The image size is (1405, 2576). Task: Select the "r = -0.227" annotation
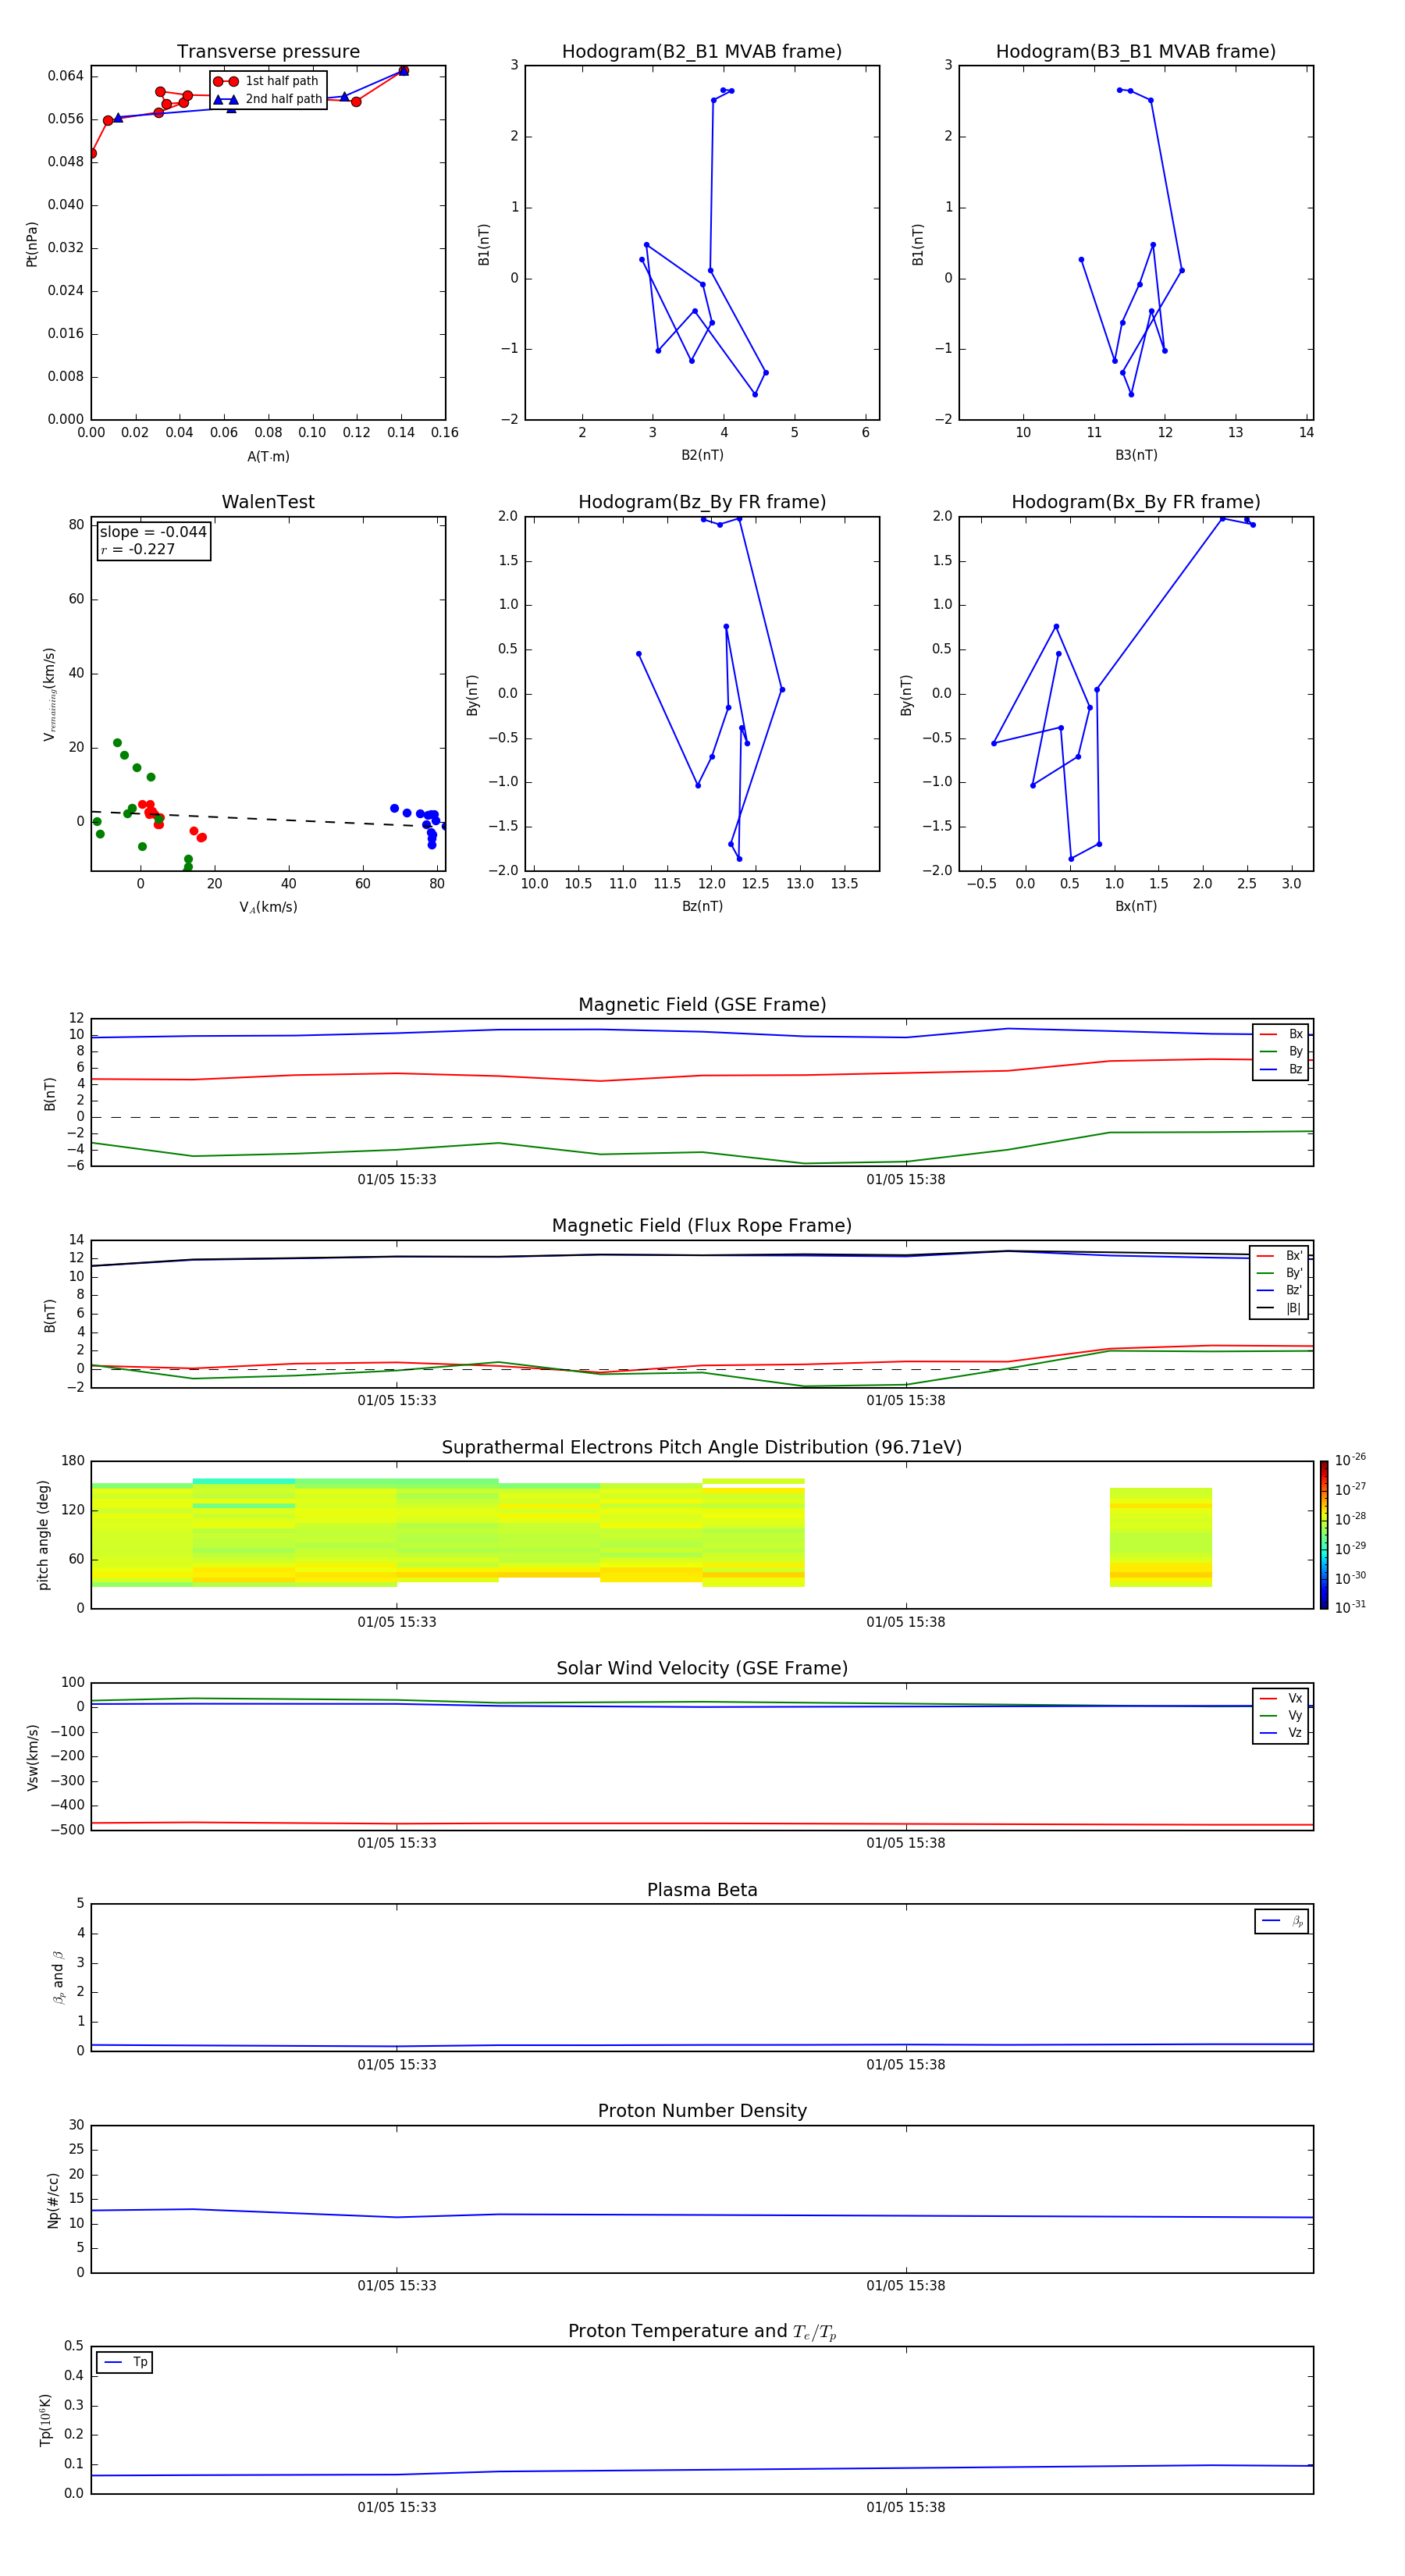click(x=138, y=549)
